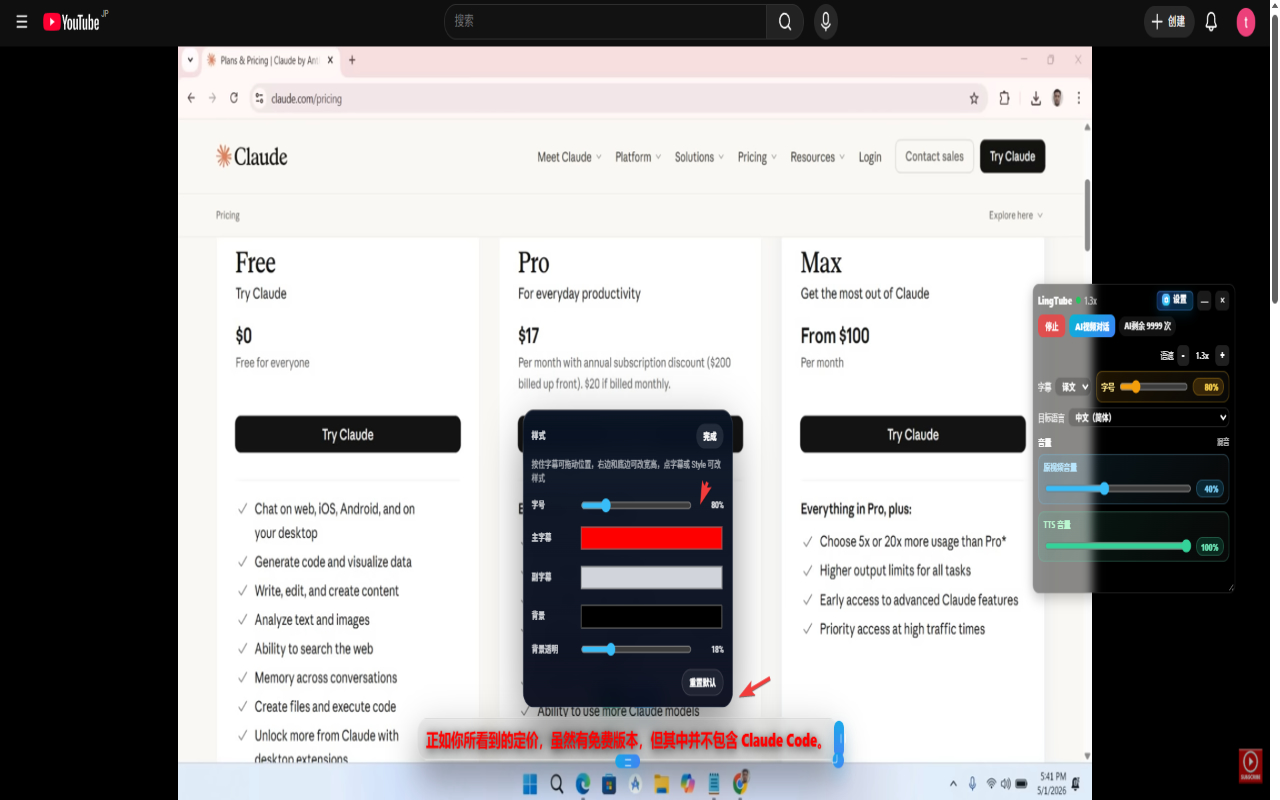
Task: Open the Windows Start menu
Action: pos(530,784)
